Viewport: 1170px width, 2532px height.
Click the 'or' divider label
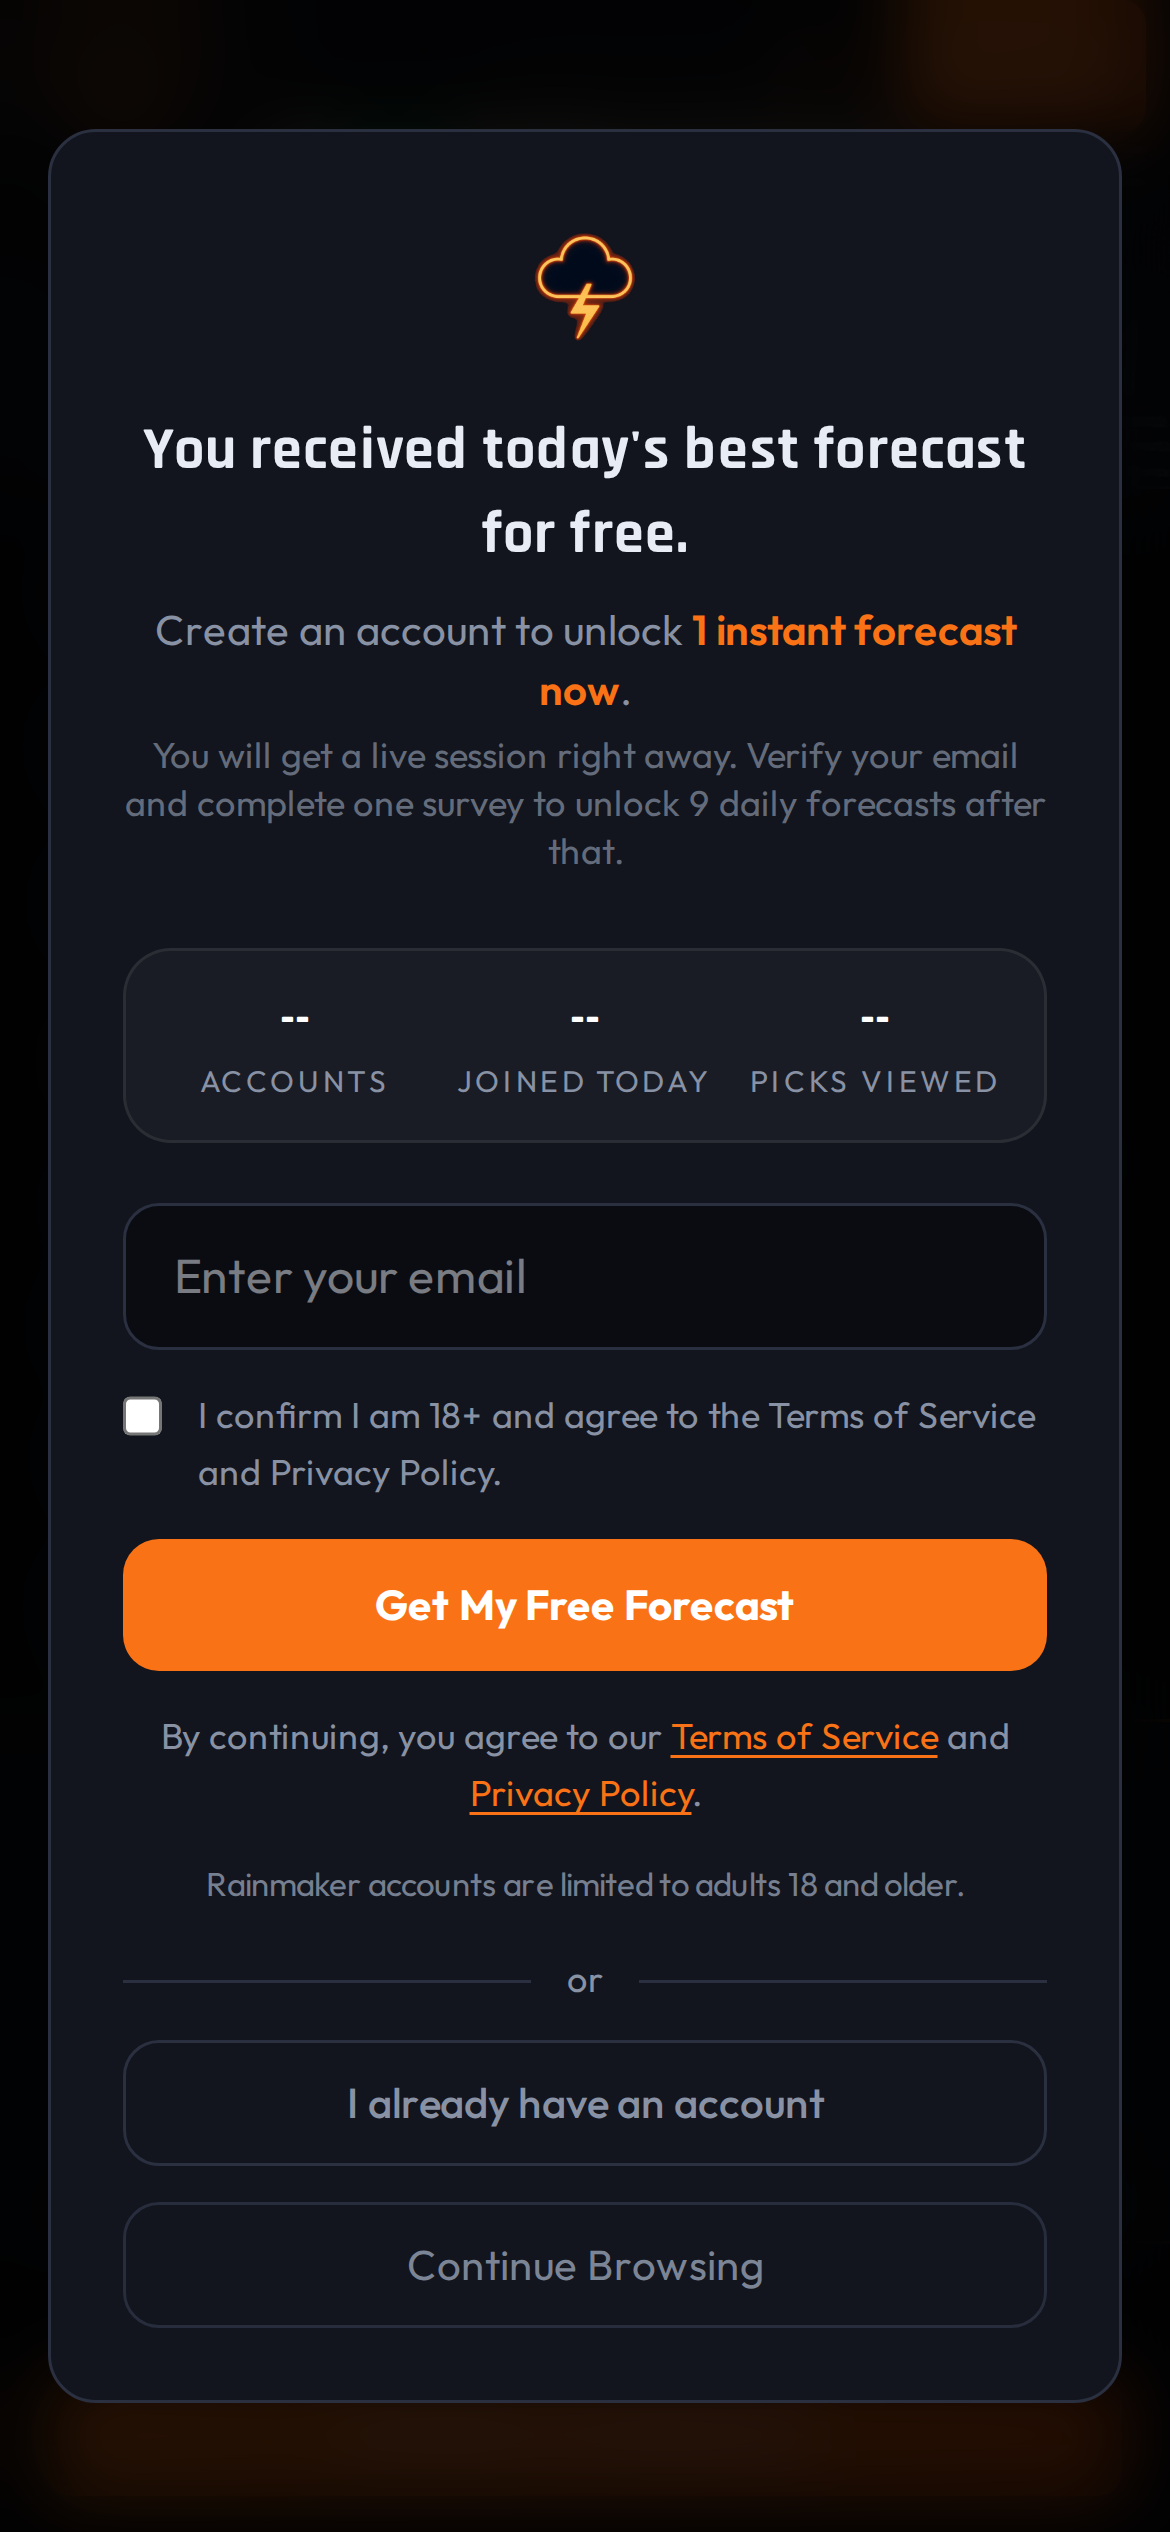(x=585, y=1981)
